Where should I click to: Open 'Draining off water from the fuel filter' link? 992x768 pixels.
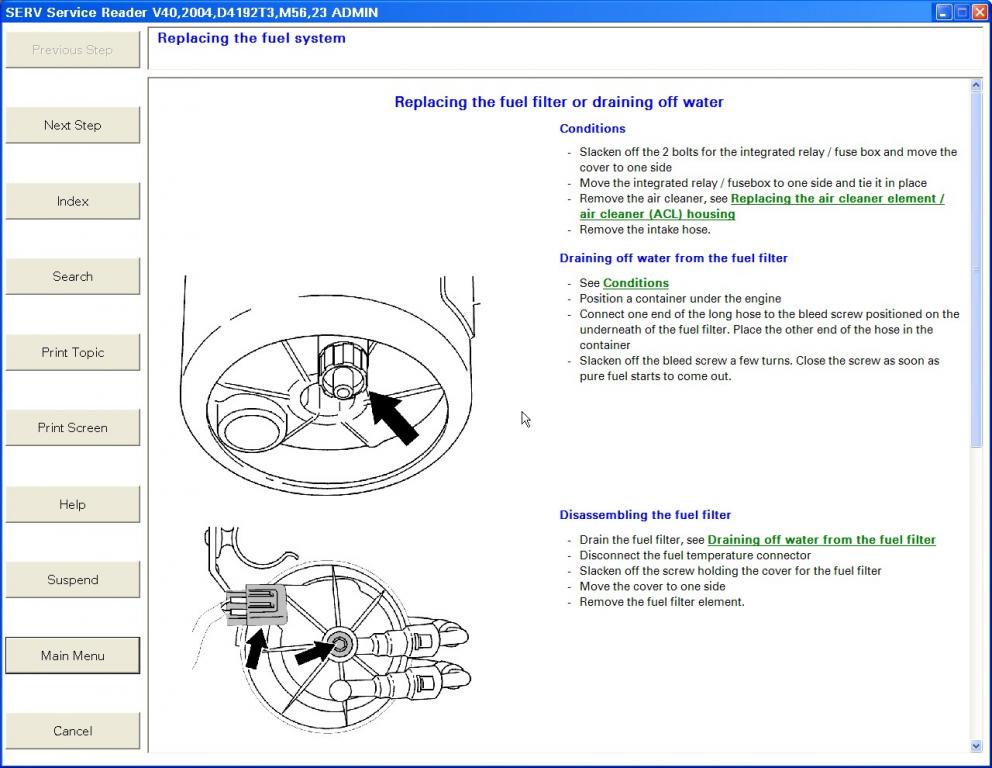click(x=821, y=540)
